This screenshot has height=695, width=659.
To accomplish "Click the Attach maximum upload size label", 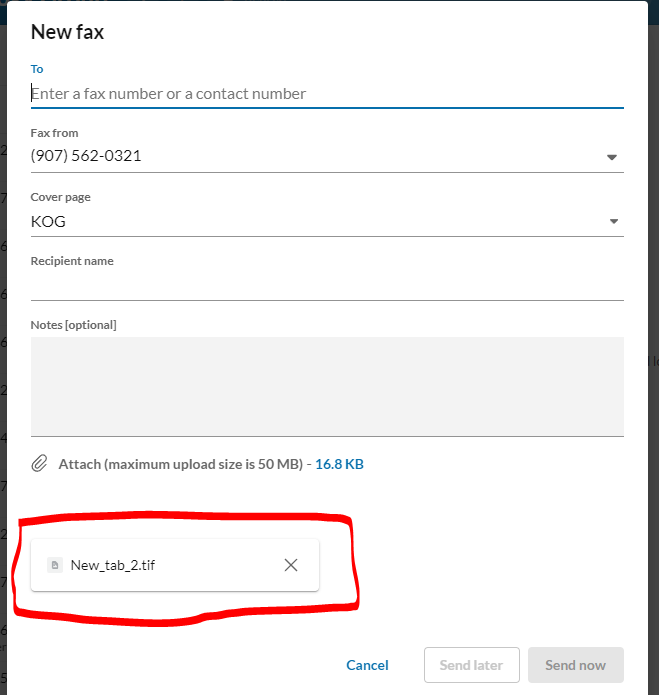I will [181, 464].
